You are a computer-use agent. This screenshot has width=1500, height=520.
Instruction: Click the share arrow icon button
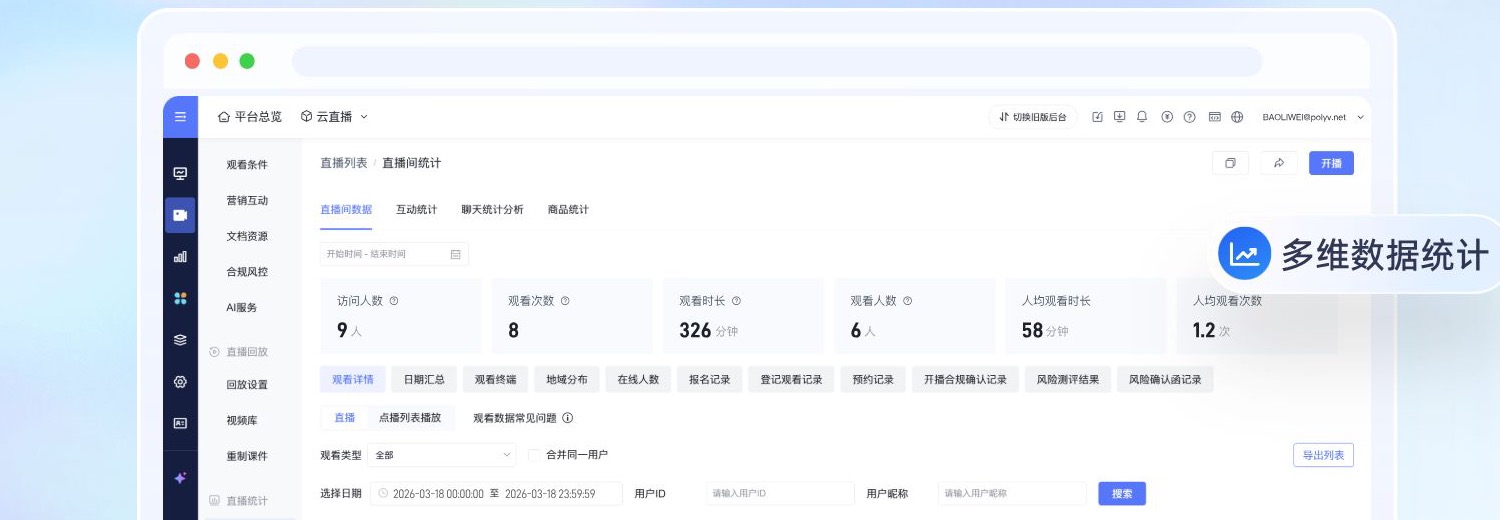(x=1279, y=163)
